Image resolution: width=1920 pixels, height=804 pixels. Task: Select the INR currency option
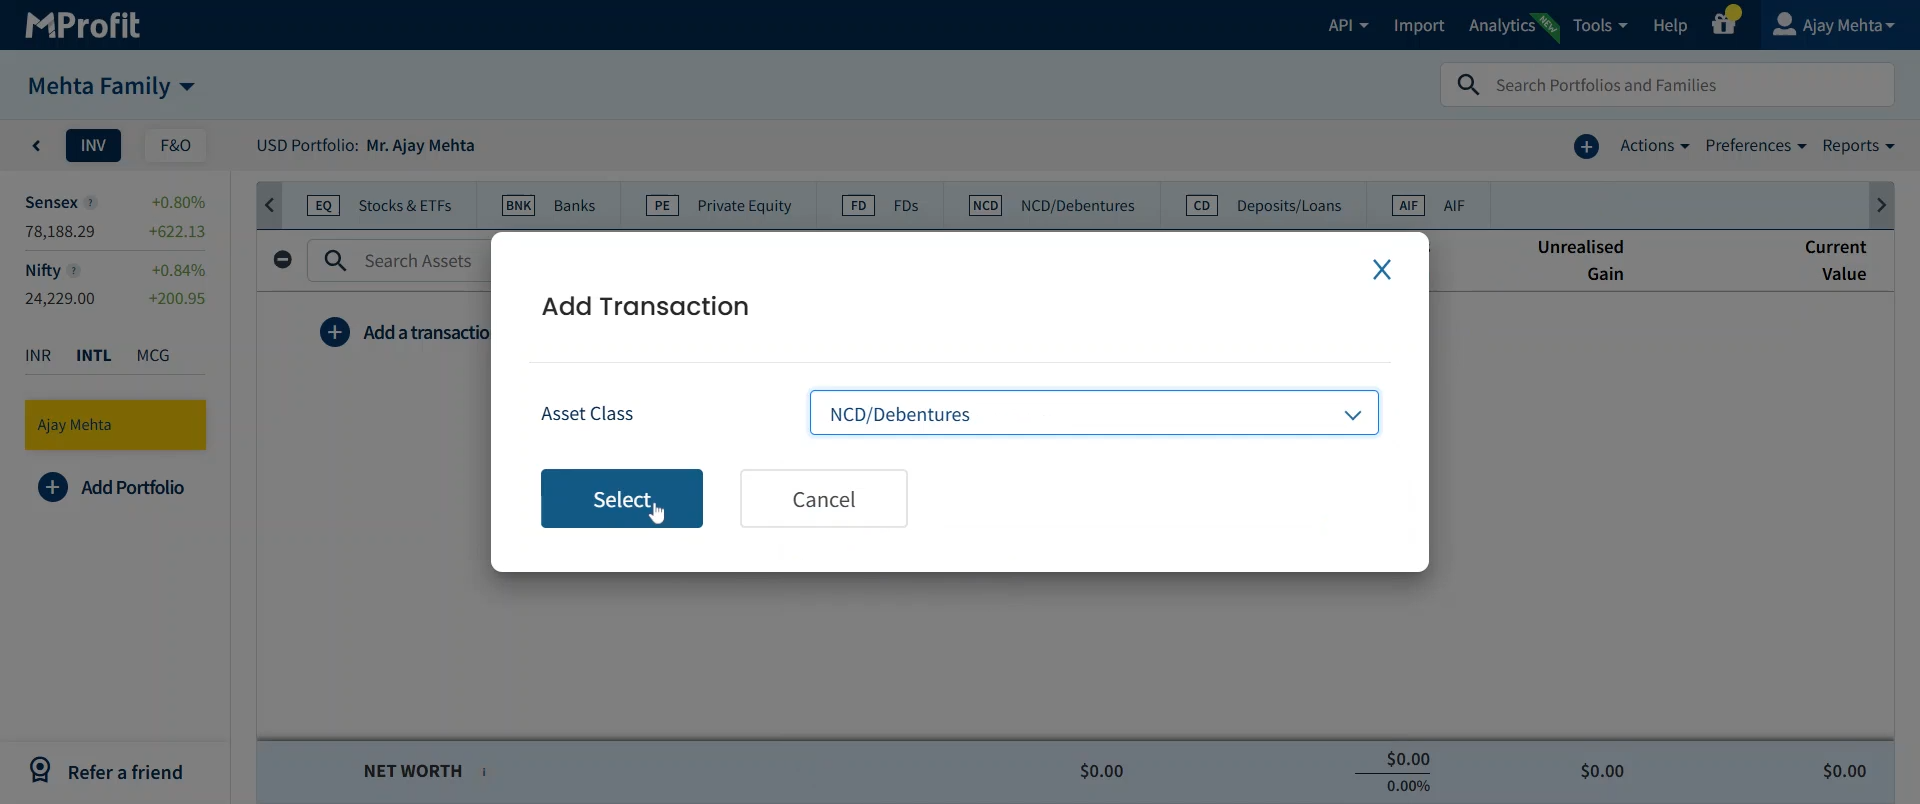[x=38, y=356]
